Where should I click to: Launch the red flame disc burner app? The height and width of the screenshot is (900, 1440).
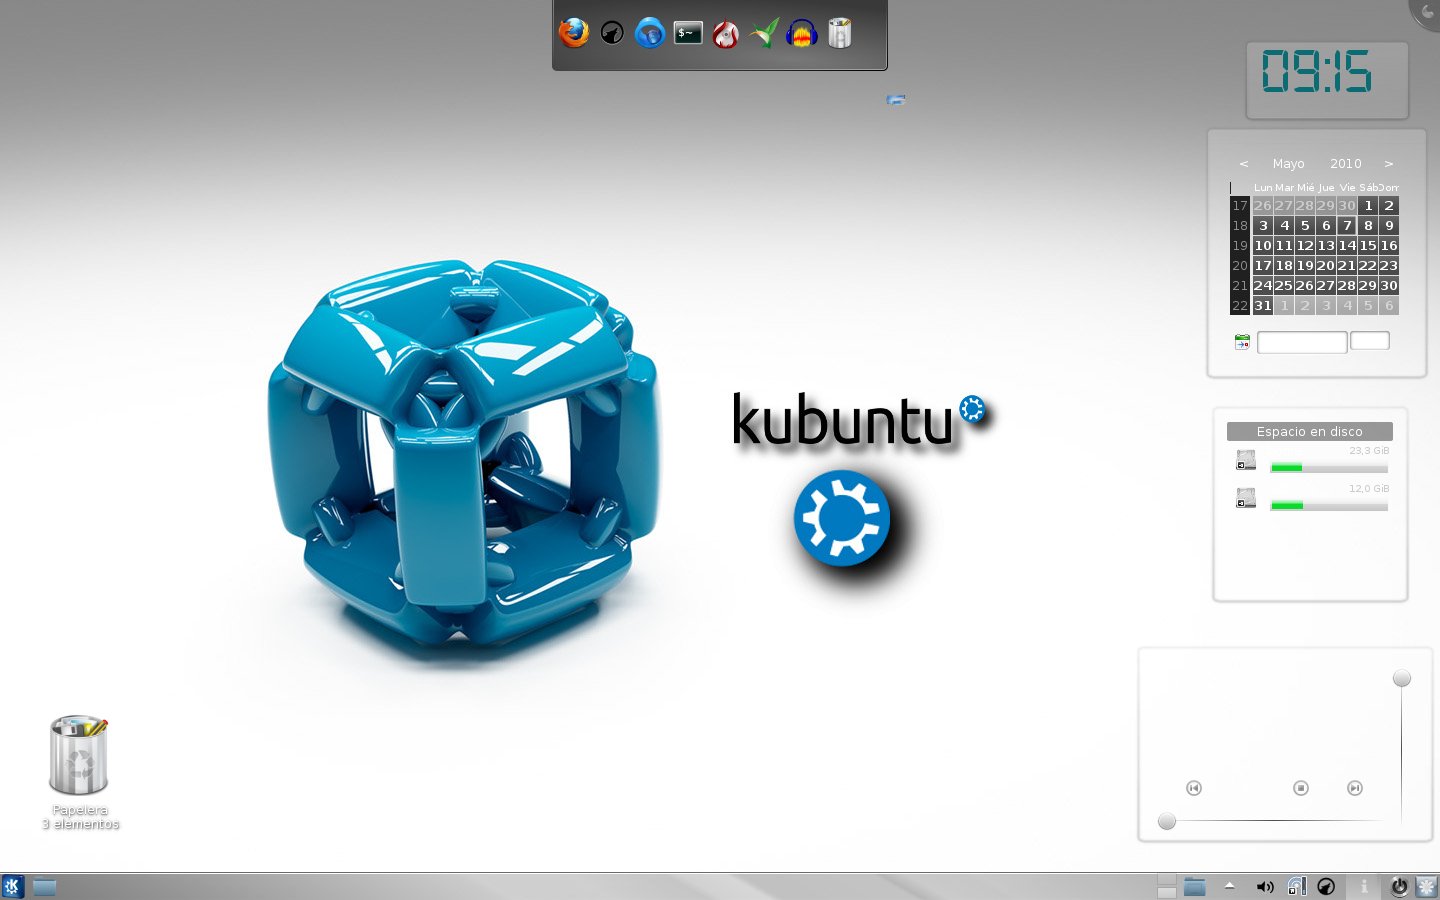coord(726,34)
